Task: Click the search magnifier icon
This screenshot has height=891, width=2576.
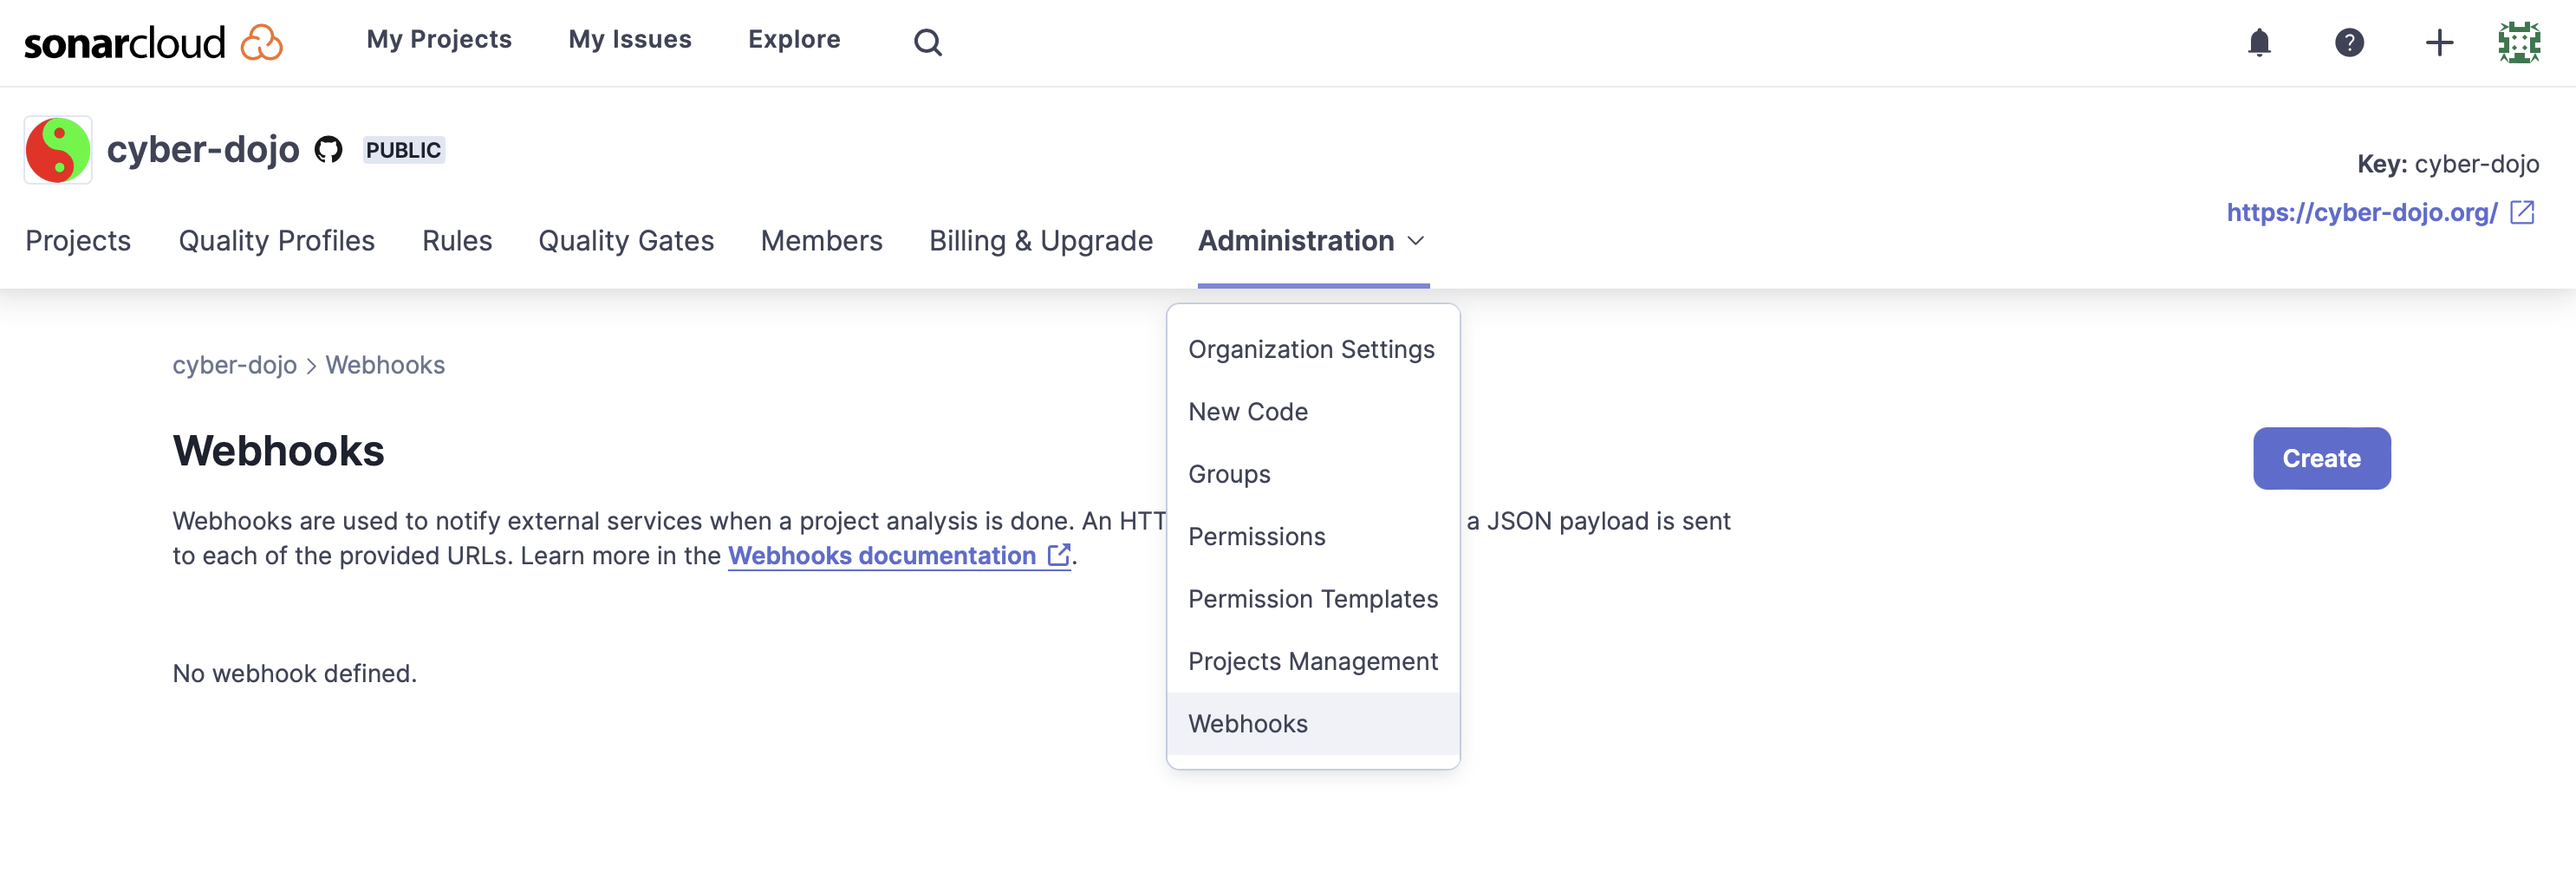Action: (x=927, y=42)
